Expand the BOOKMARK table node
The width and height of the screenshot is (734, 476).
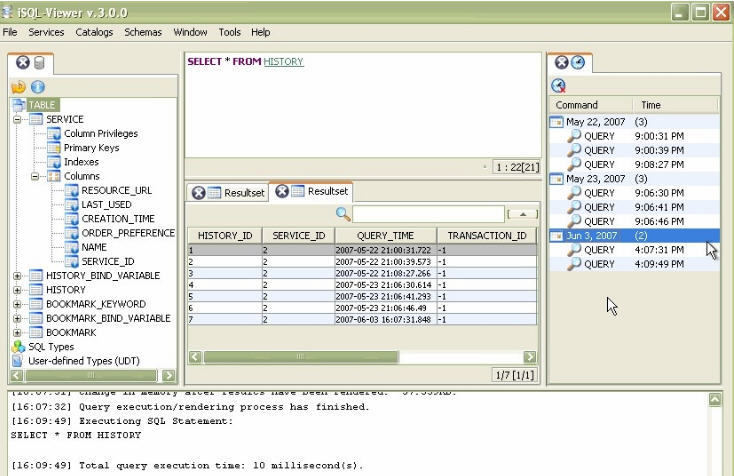point(17,333)
